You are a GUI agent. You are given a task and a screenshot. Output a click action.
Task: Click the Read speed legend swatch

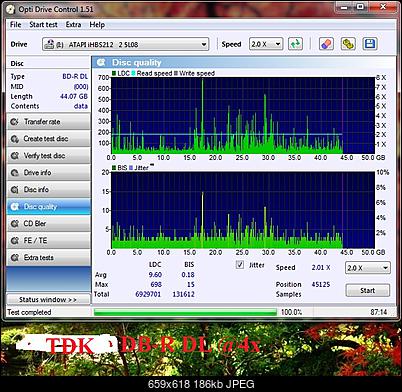(133, 73)
